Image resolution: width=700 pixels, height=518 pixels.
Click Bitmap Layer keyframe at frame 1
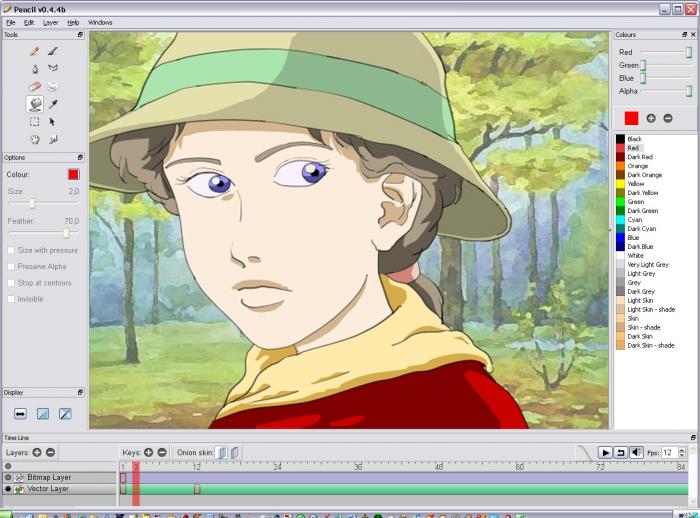tap(123, 478)
